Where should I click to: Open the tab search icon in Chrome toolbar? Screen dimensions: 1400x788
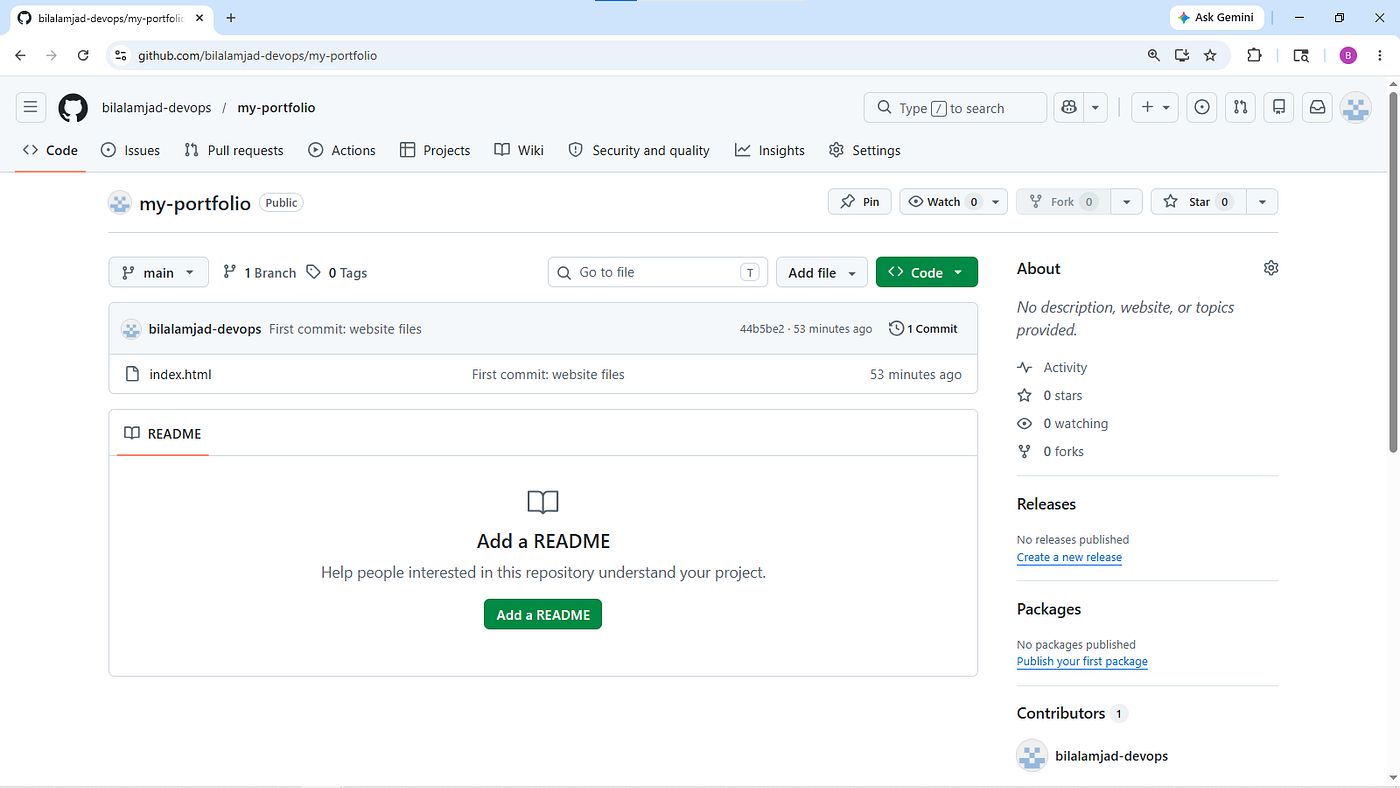[1301, 55]
